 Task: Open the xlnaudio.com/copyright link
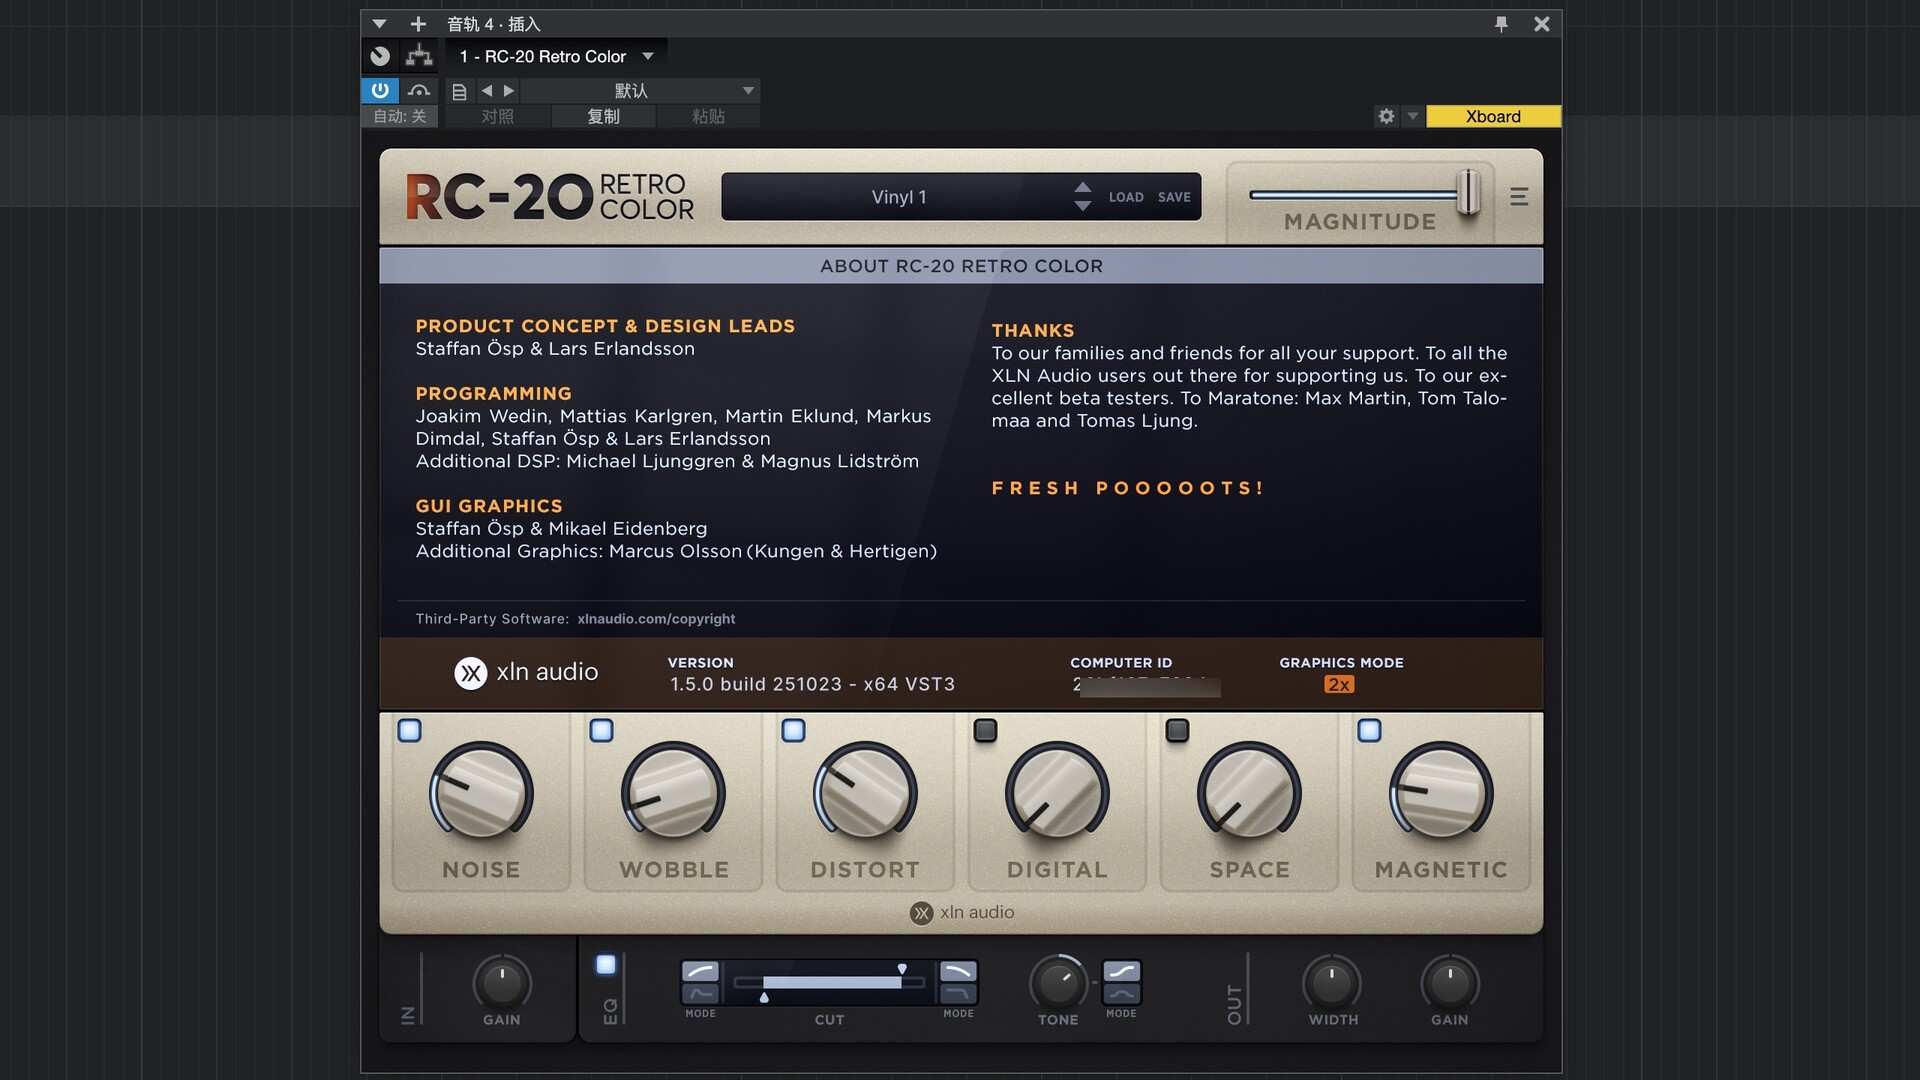click(656, 619)
